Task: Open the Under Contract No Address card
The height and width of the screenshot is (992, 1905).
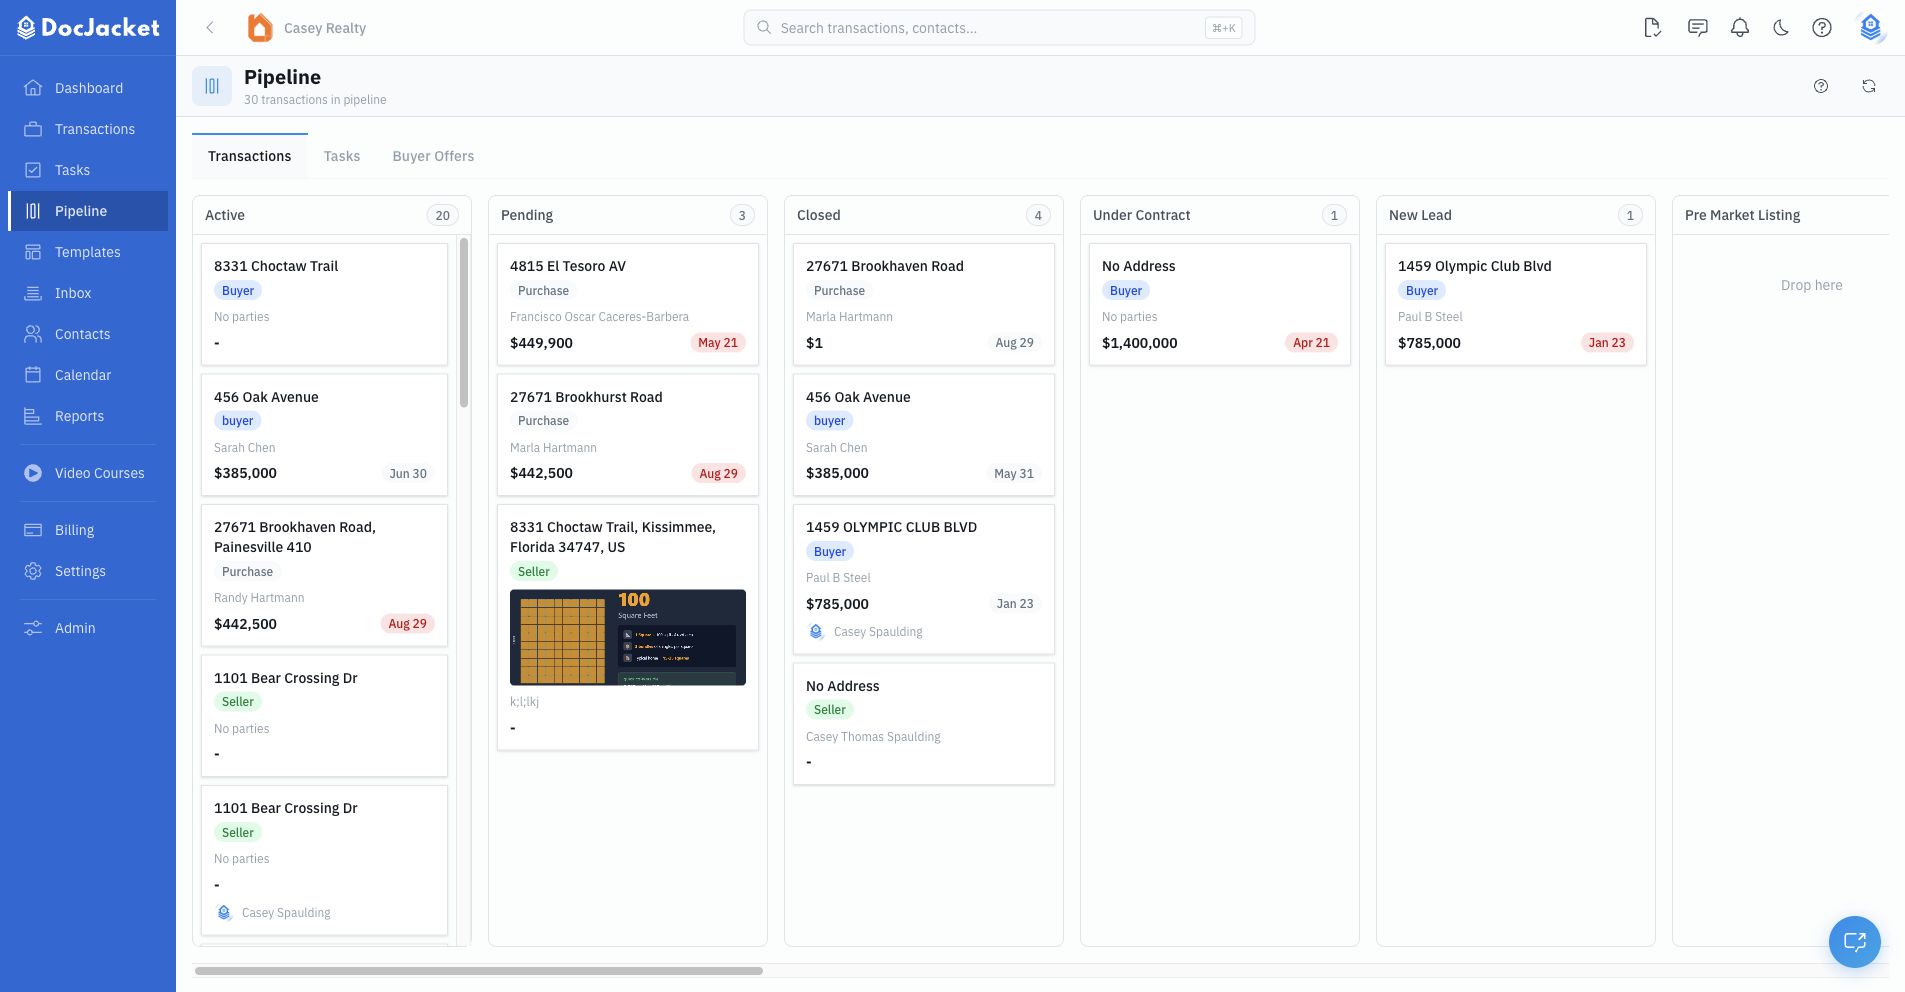Action: [x=1220, y=304]
